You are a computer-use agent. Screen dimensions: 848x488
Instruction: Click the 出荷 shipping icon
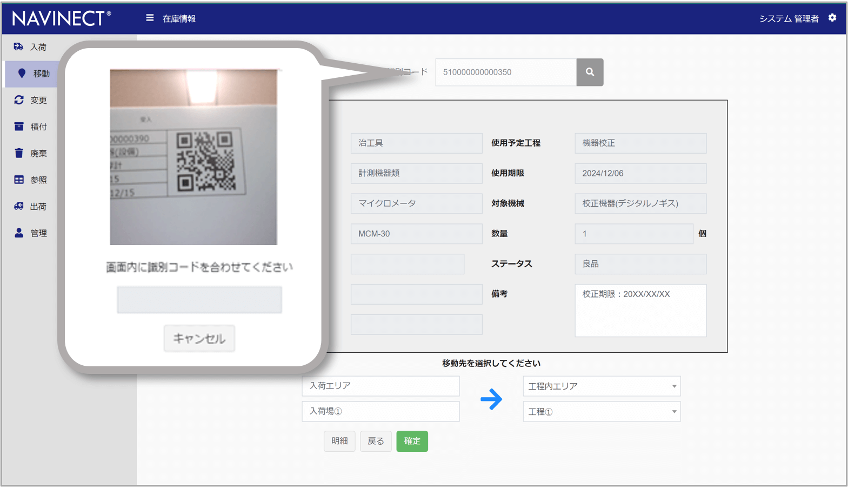coord(18,206)
